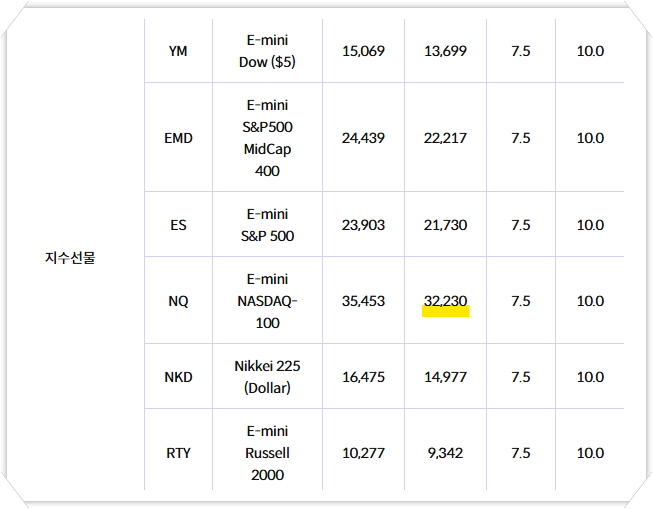Select the Nikkei 225 (Dollar) product name

[267, 377]
